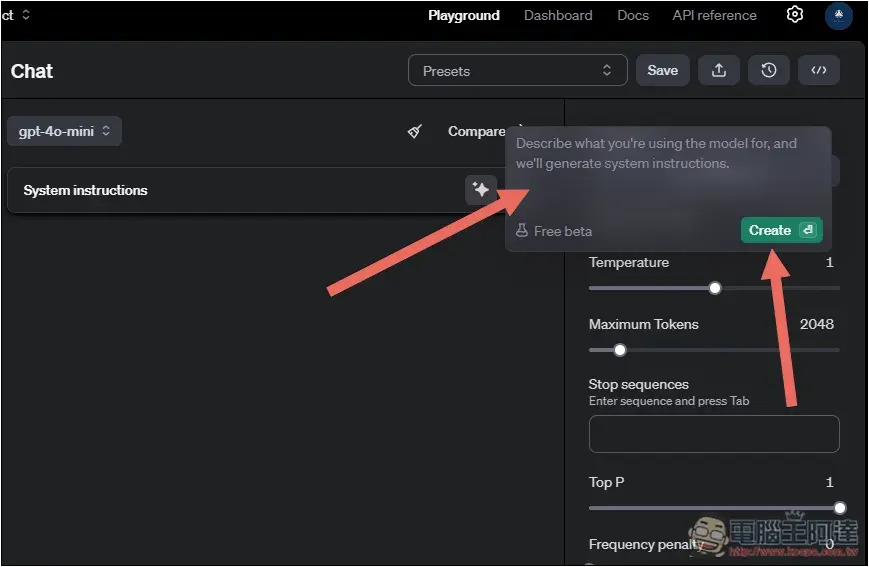869x567 pixels.
Task: Click the Stop sequences input box
Action: 714,434
